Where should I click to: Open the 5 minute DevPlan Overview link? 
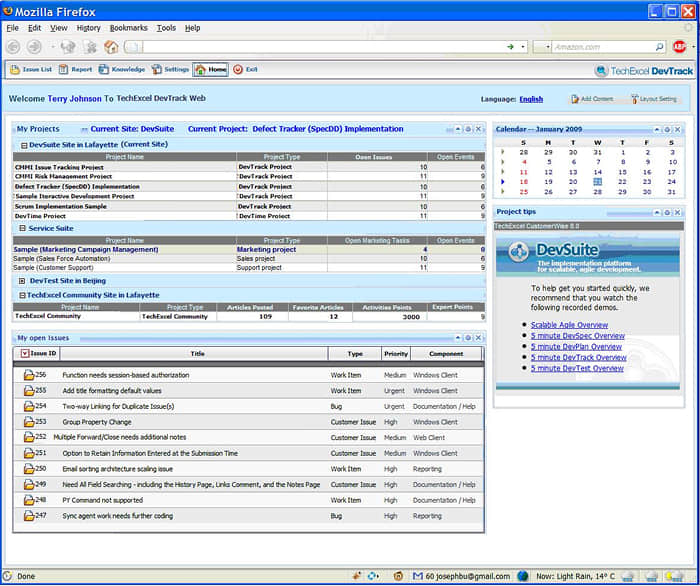tap(576, 346)
